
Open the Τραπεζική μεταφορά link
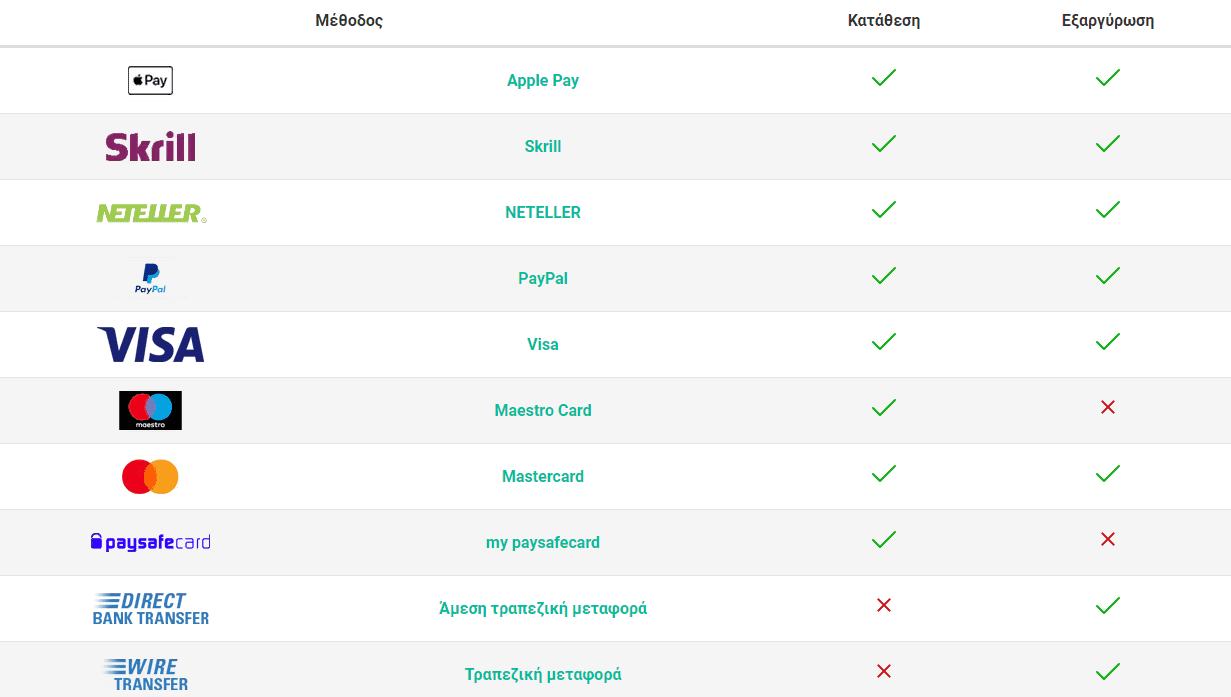543,675
